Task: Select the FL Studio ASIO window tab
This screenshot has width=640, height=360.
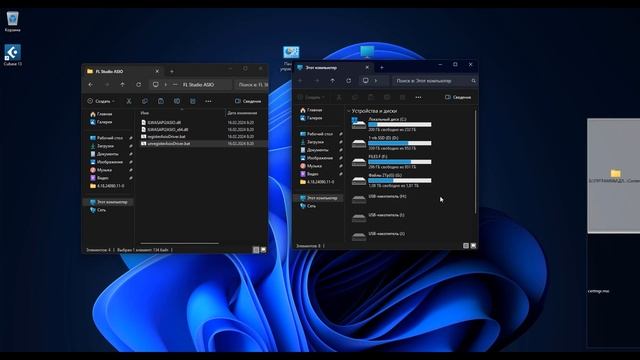Action: click(122, 71)
